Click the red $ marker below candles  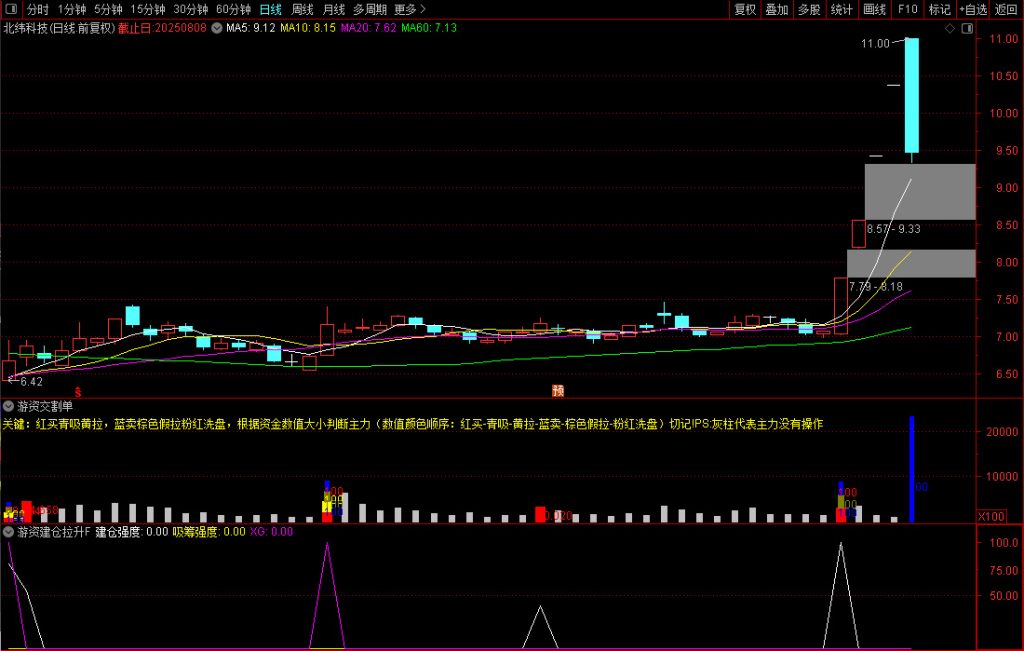[77, 392]
